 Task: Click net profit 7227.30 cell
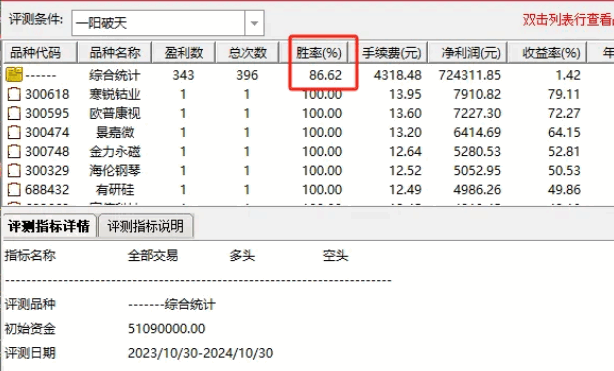pyautogui.click(x=477, y=113)
